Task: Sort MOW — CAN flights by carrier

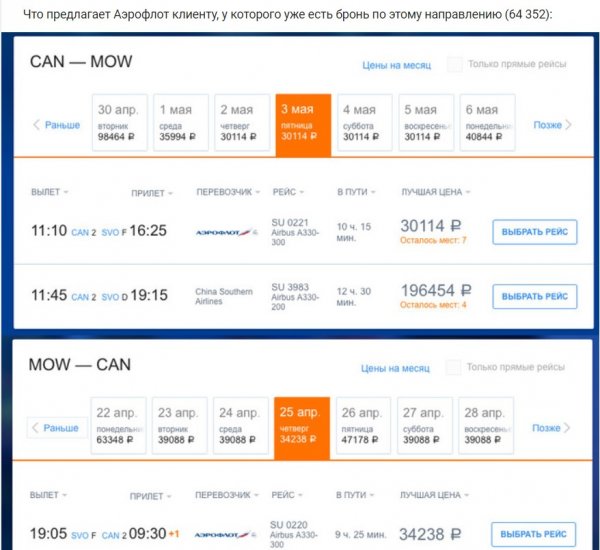Action: click(x=227, y=495)
